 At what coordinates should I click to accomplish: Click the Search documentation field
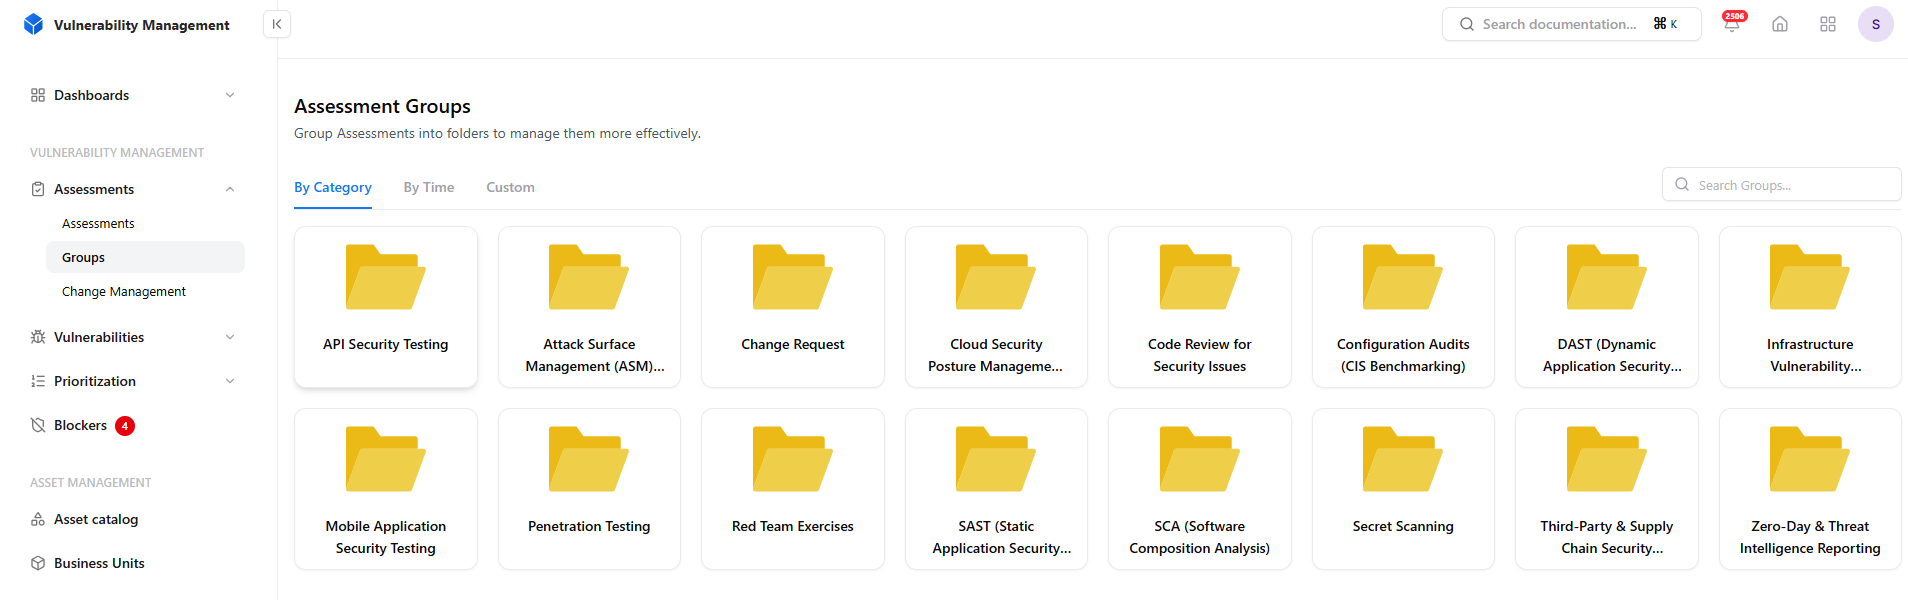tap(1571, 24)
